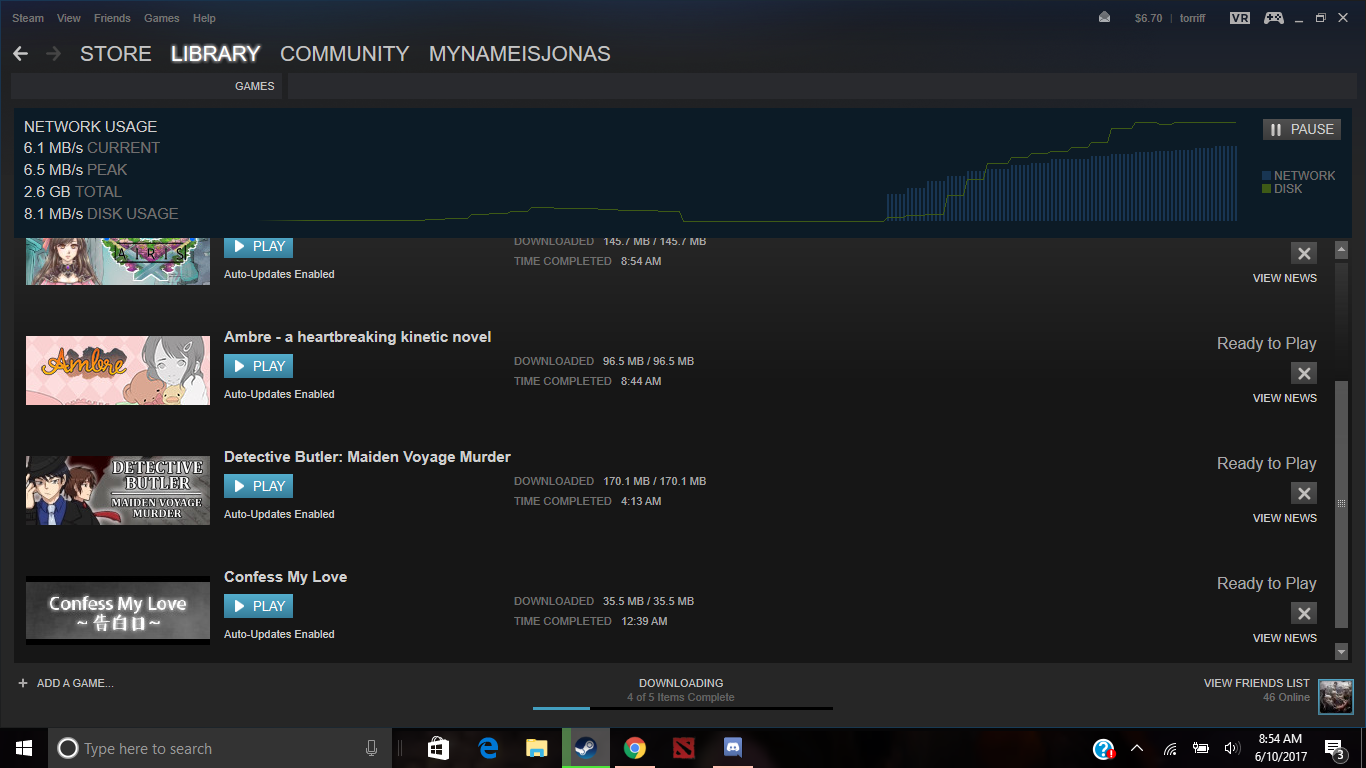
Task: Enable VR mode button
Action: (1240, 18)
